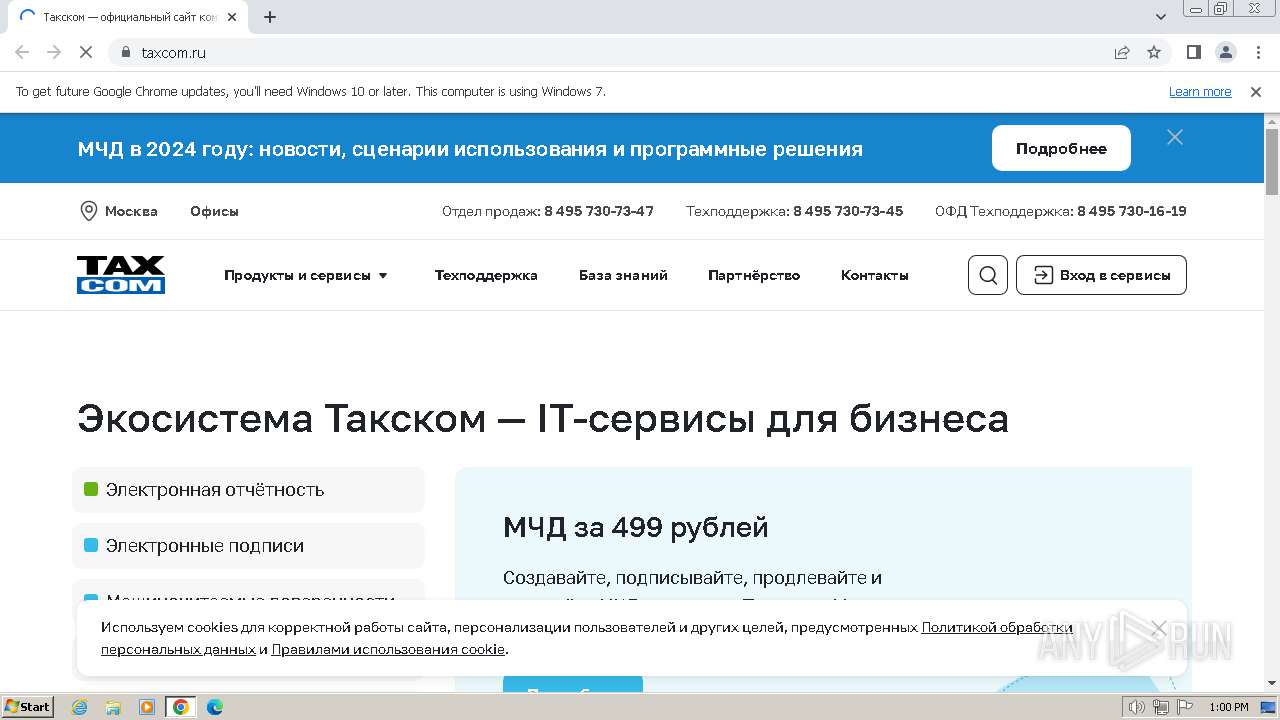Viewport: 1280px width, 720px height.
Task: Call sales number 8 495 730-73-47
Action: 598,211
